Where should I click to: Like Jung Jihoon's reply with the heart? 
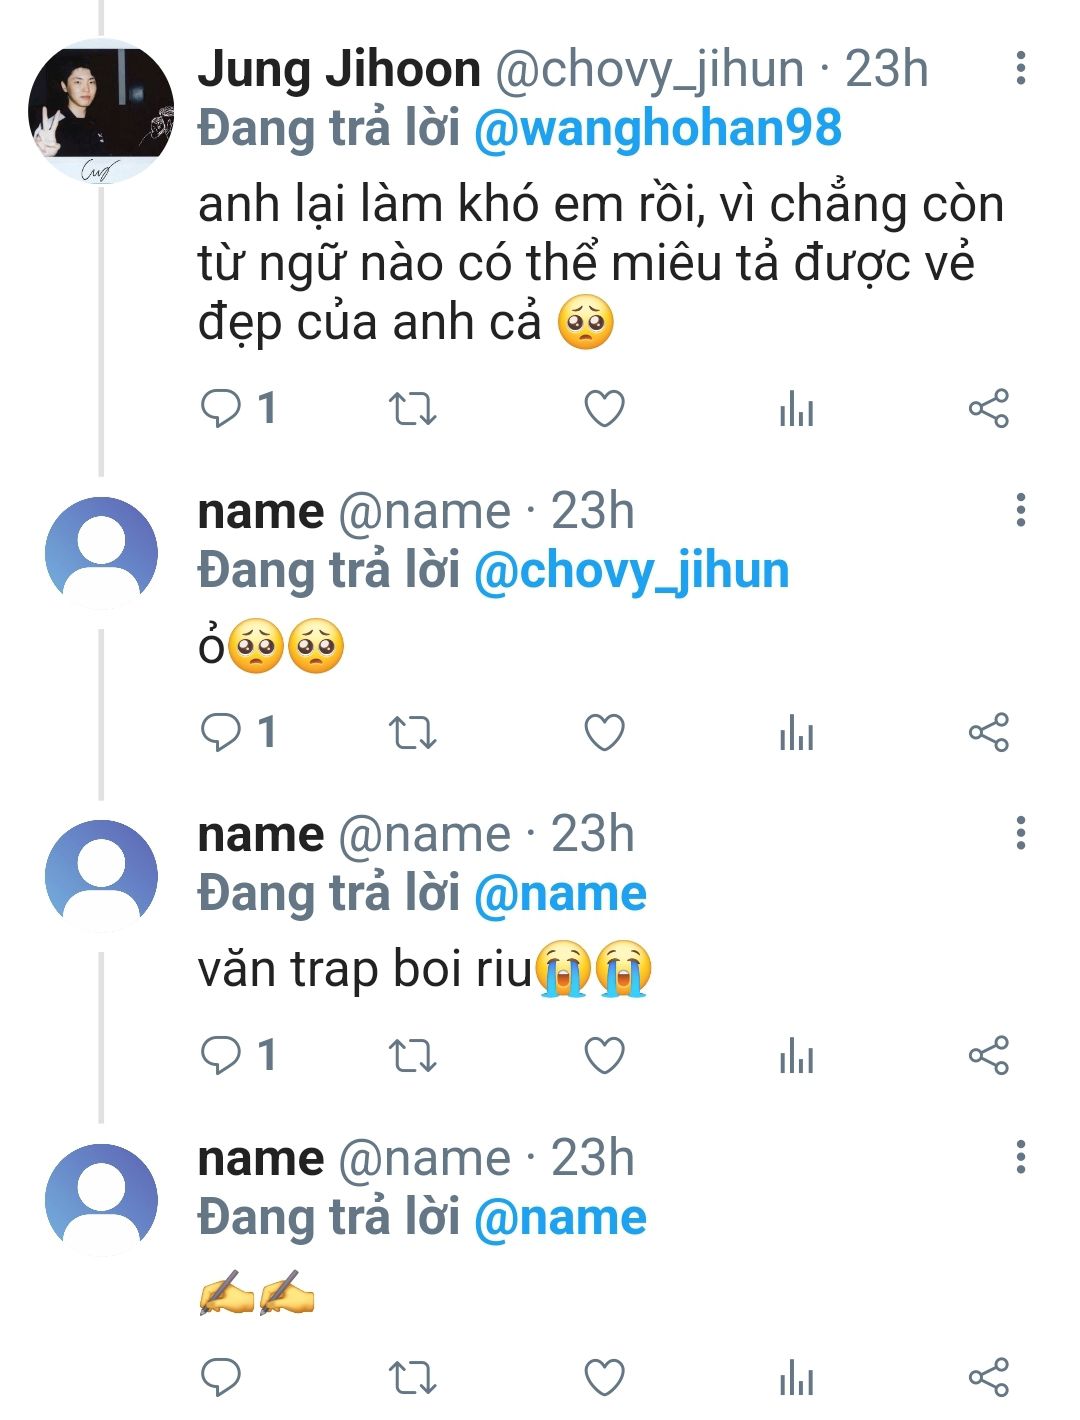tap(604, 409)
